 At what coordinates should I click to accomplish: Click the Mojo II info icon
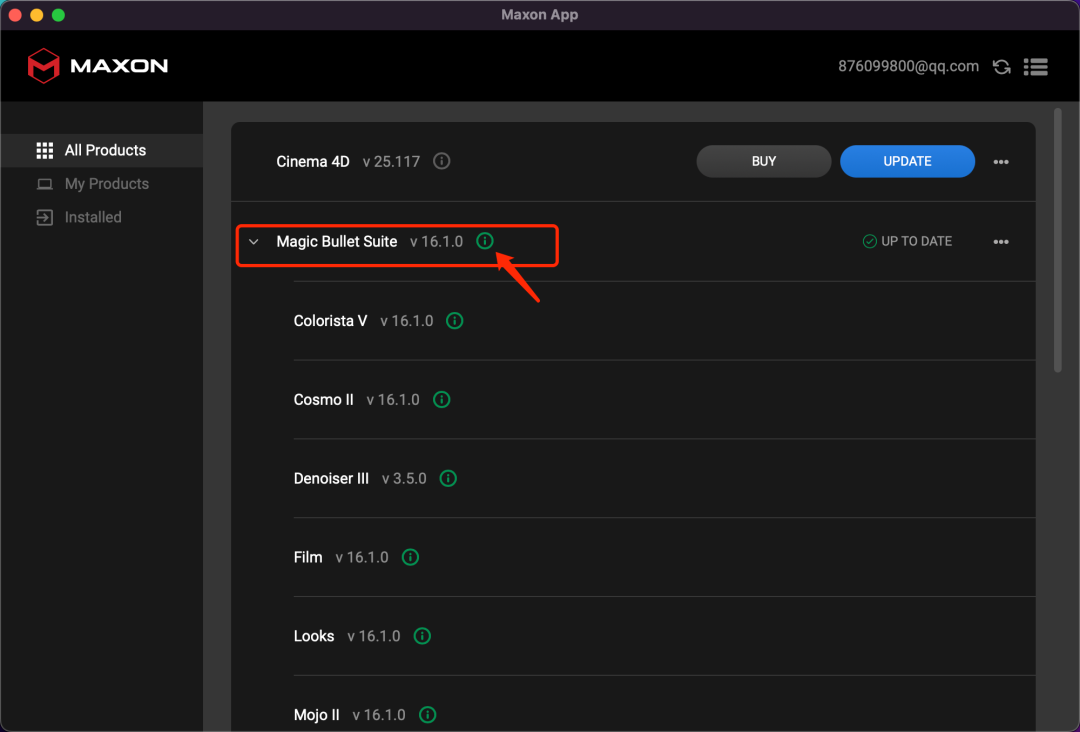427,715
